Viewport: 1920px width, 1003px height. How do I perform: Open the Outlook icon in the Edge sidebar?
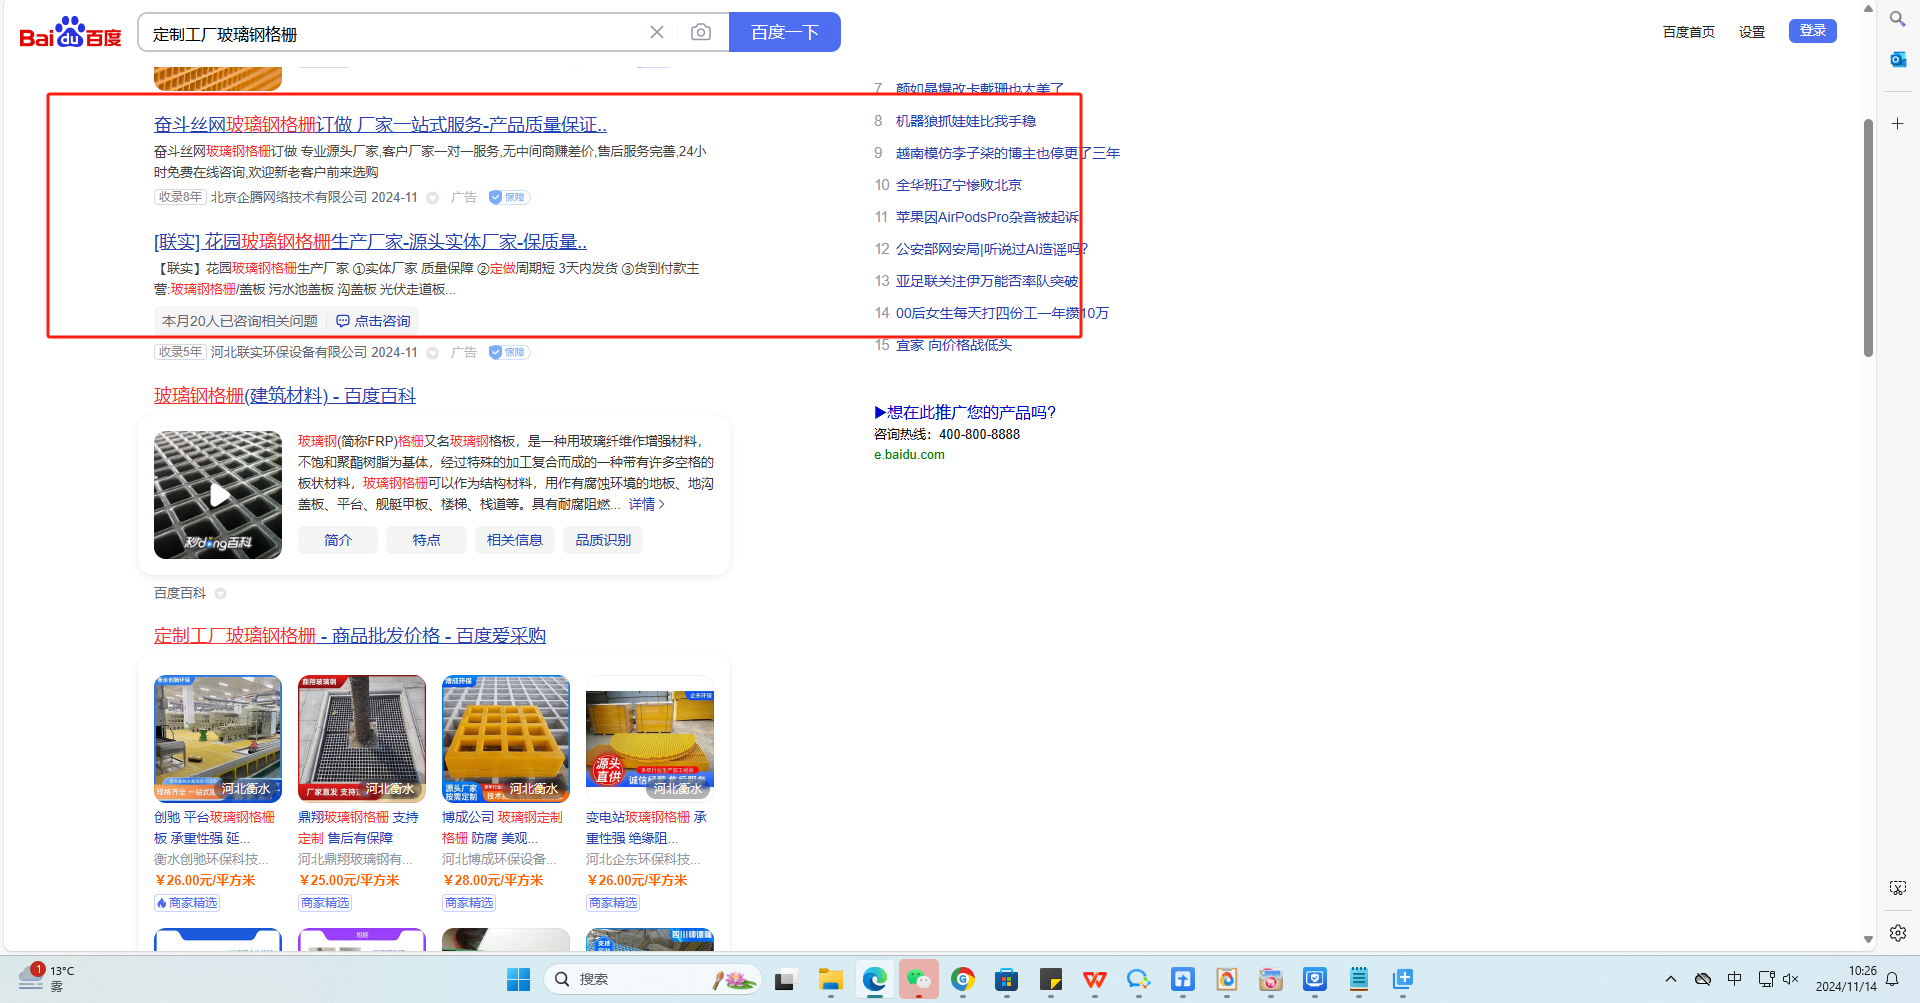tap(1897, 60)
